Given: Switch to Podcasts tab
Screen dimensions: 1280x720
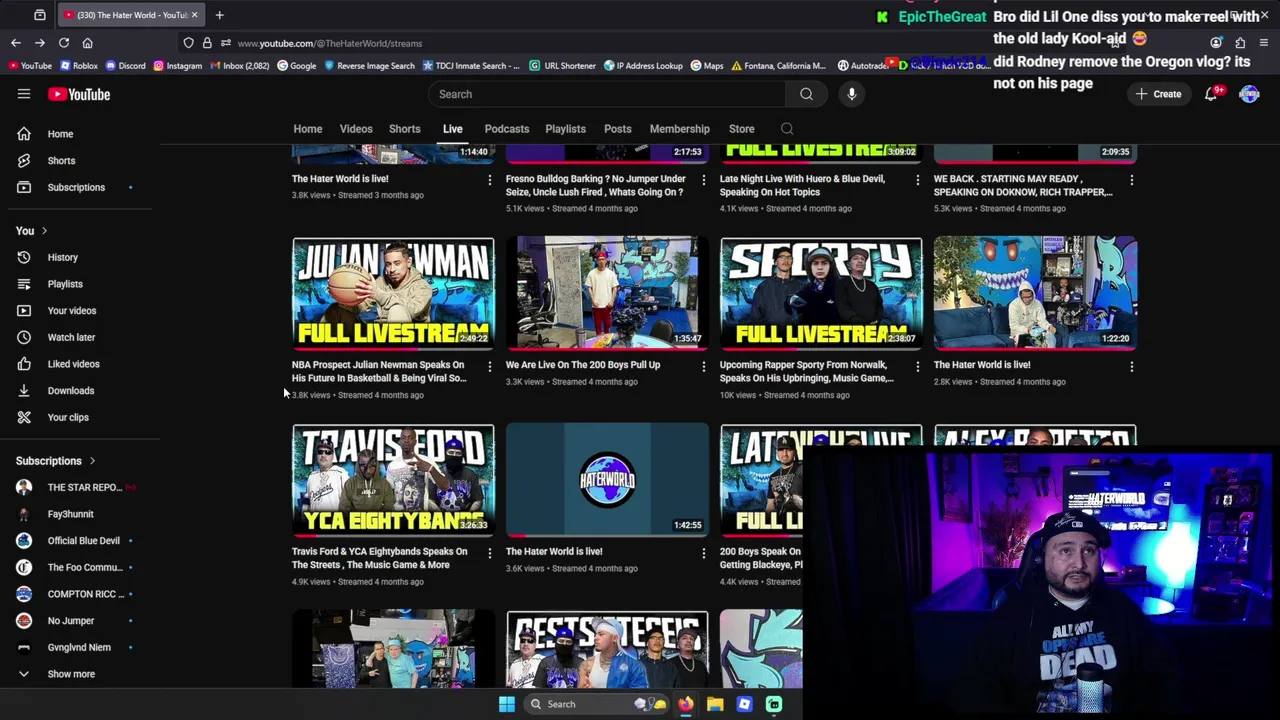Looking at the screenshot, I should pyautogui.click(x=507, y=129).
